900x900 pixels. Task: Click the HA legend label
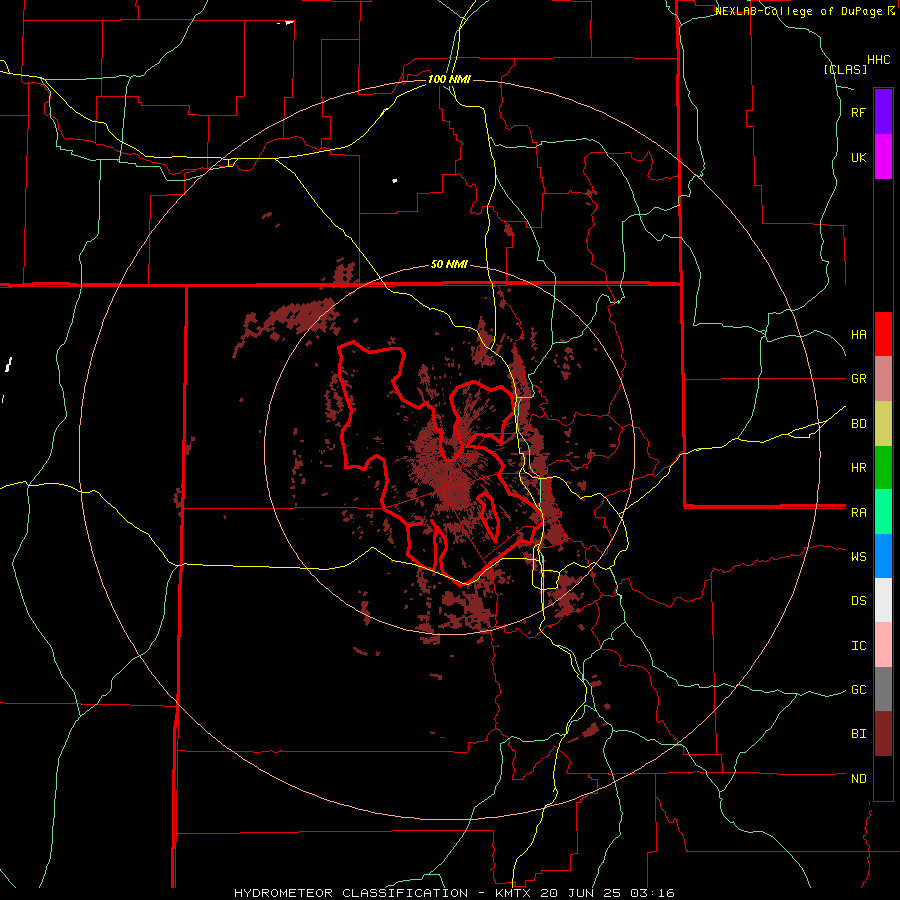859,335
